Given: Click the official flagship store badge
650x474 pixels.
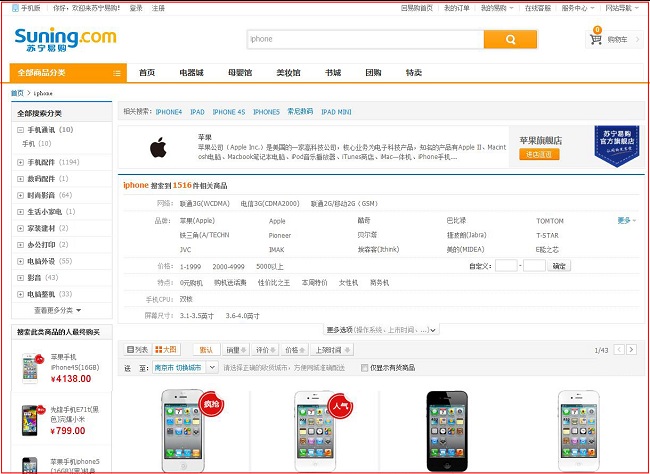Looking at the screenshot, I should tap(617, 146).
